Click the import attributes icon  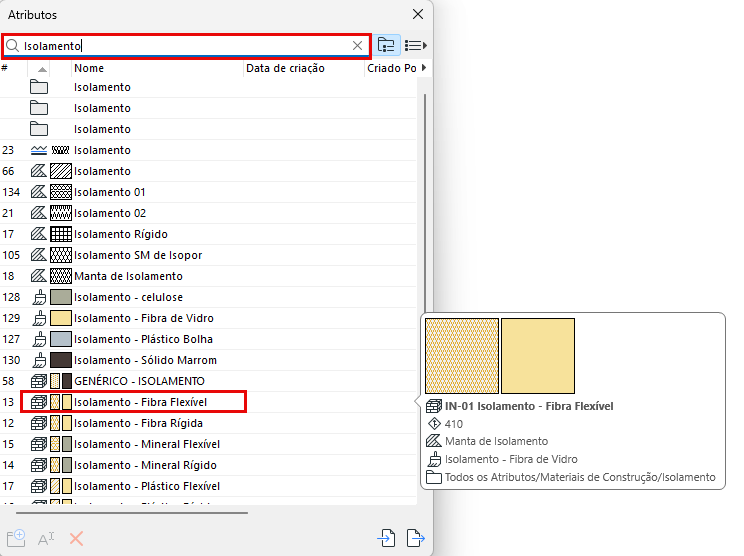(386, 538)
